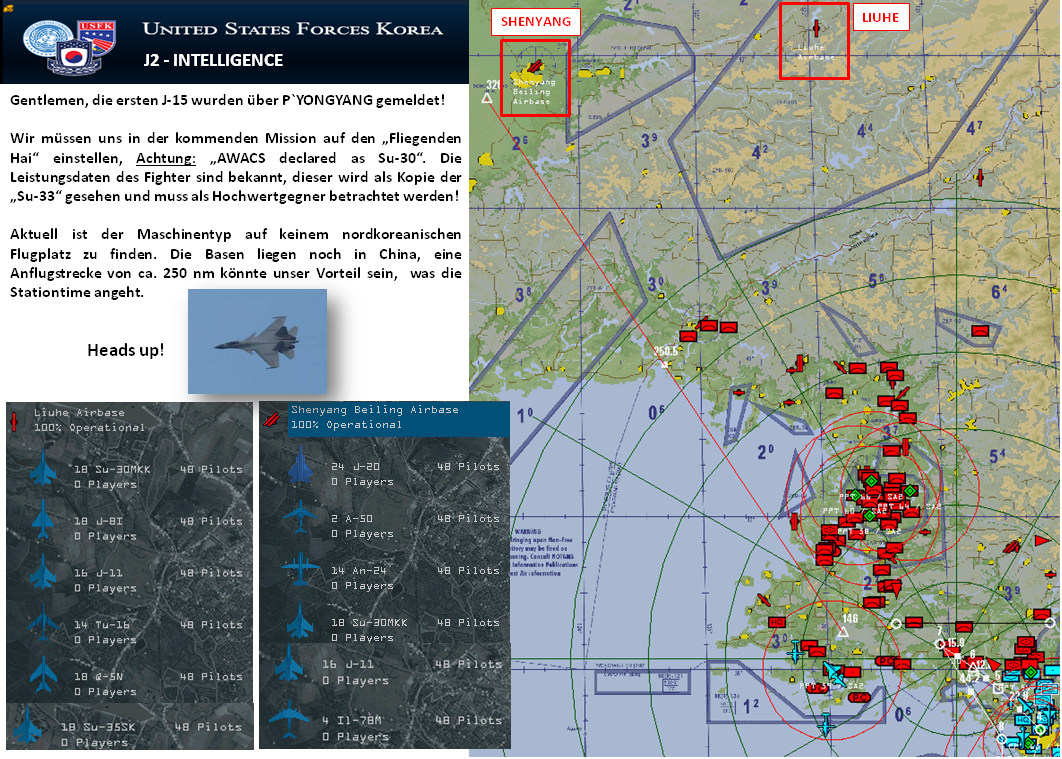The height and width of the screenshot is (759, 1062).
Task: Select the Su-35SK aircraft icon
Action: tap(28, 726)
